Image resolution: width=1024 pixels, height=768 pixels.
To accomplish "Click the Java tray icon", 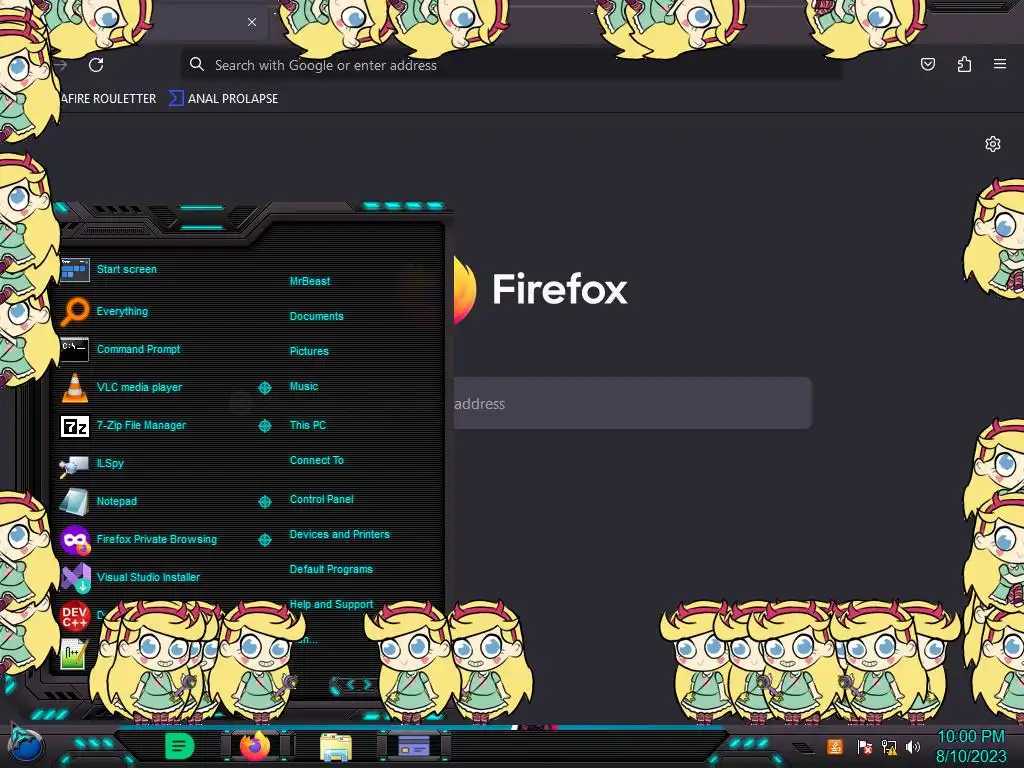I will click(835, 746).
